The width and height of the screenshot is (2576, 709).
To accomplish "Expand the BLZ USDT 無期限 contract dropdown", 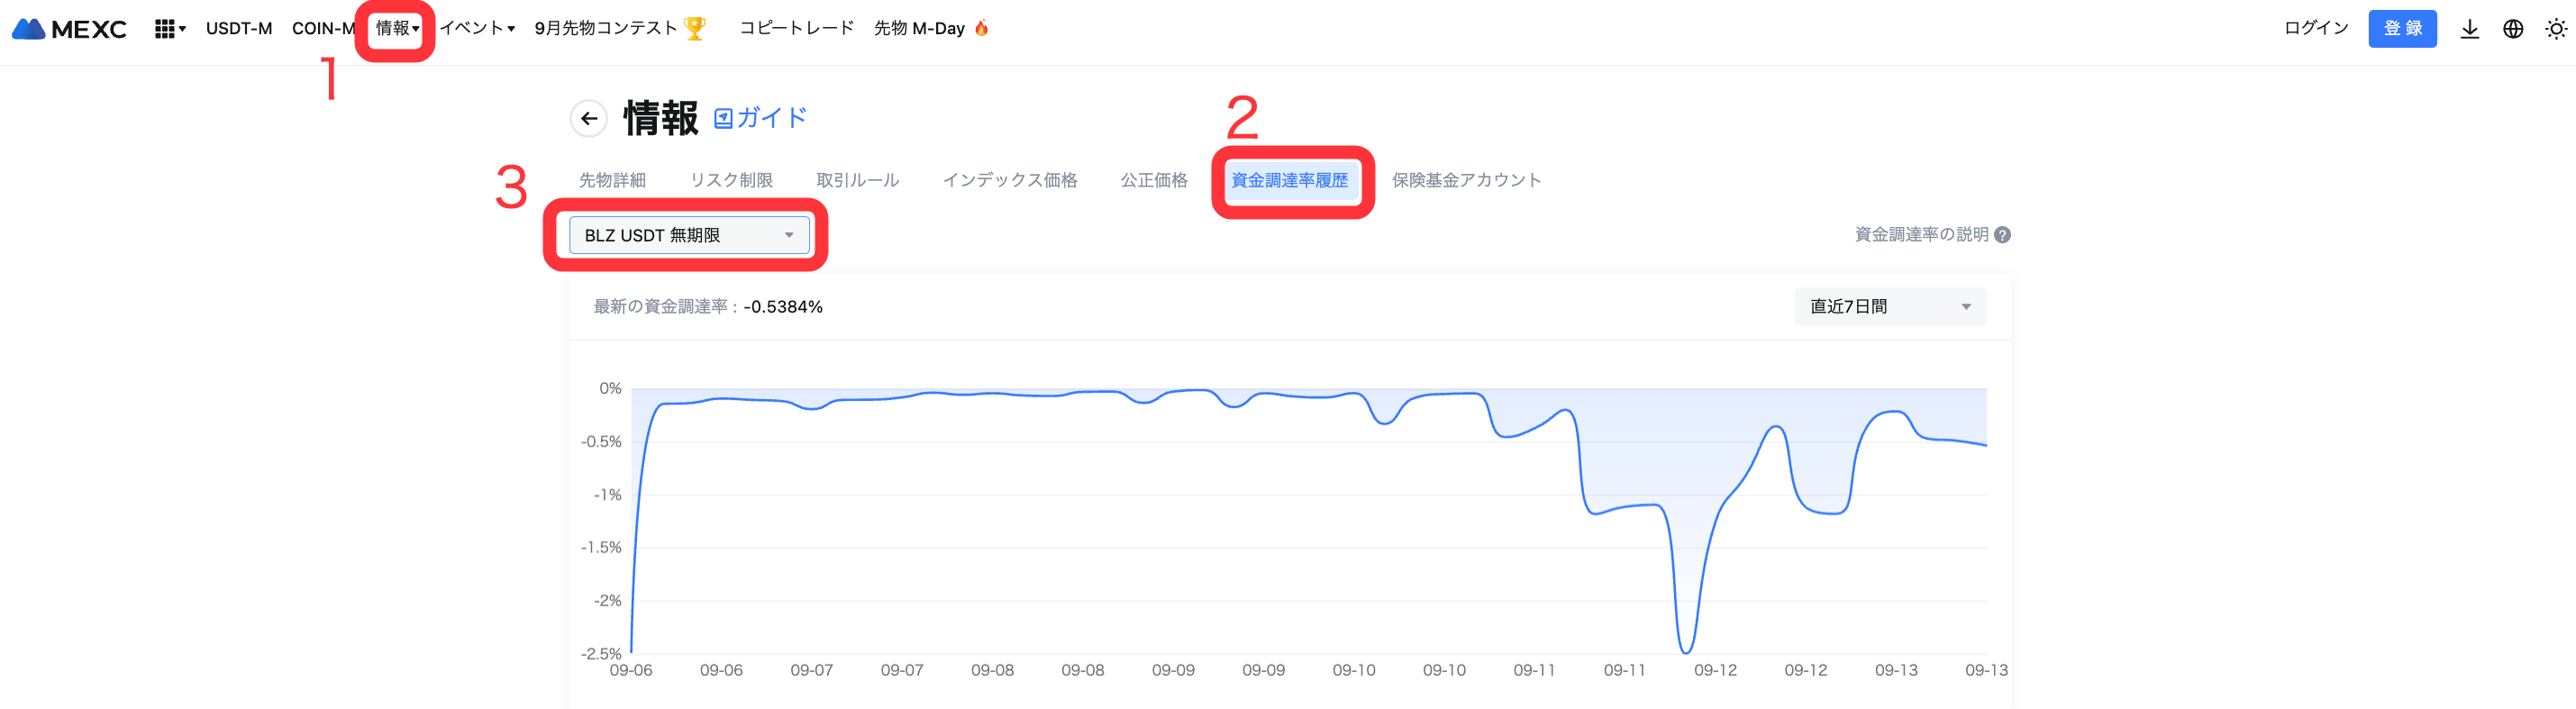I will [689, 235].
